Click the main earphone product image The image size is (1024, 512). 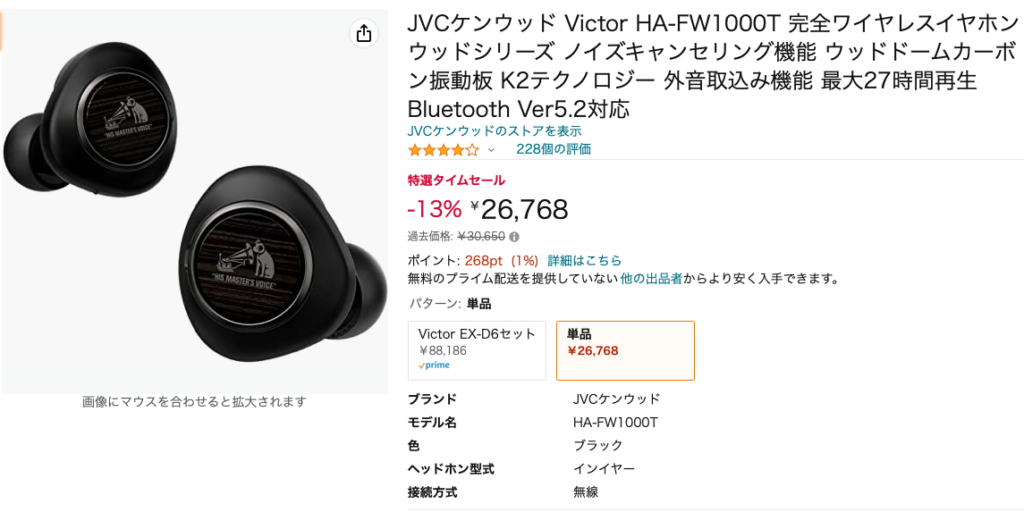coord(195,202)
